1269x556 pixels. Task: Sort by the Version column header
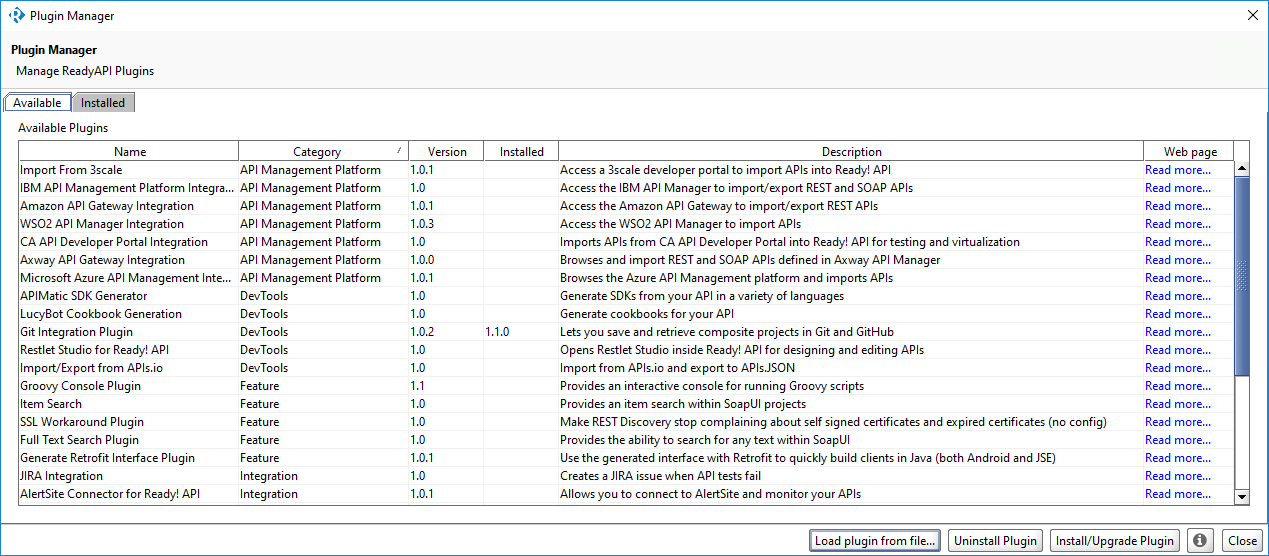[x=446, y=152]
